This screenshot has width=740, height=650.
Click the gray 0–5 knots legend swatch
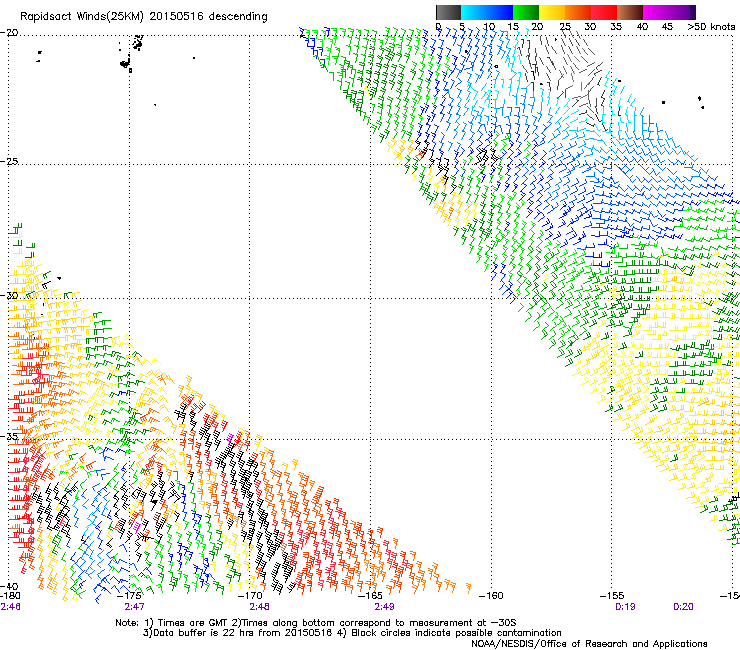(448, 12)
